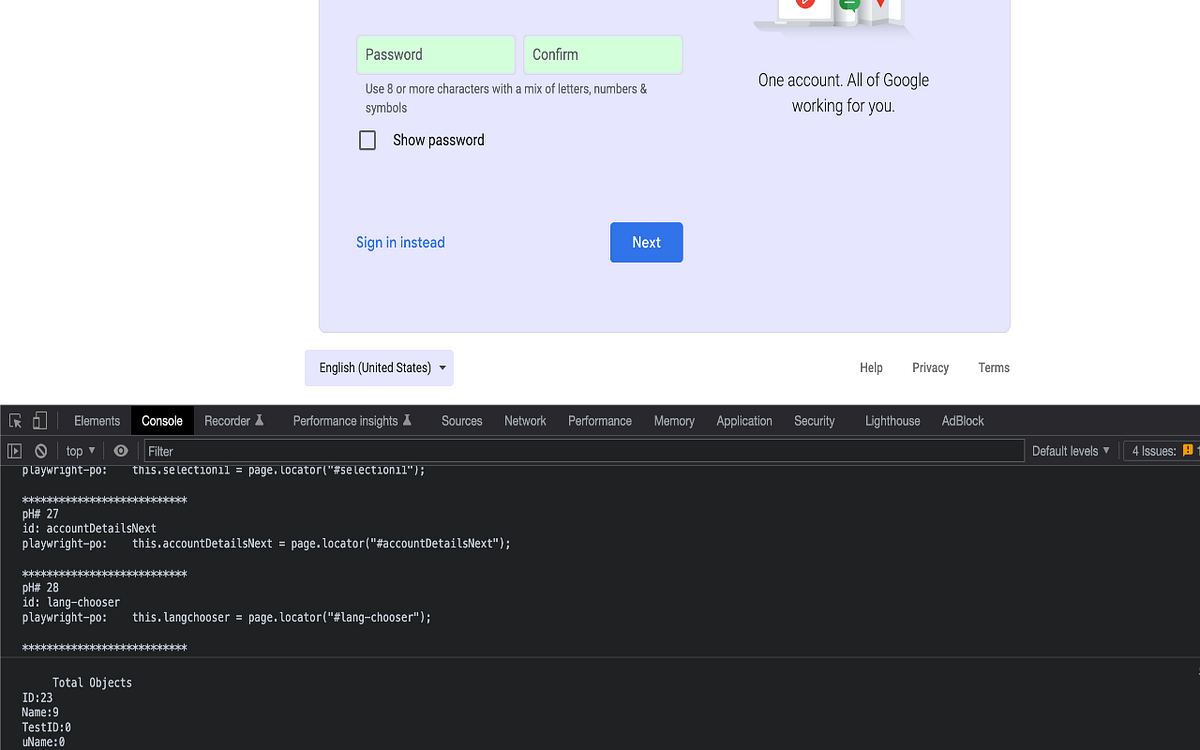The width and height of the screenshot is (1200, 750).
Task: Toggle the device toolbar icon
Action: click(40, 420)
